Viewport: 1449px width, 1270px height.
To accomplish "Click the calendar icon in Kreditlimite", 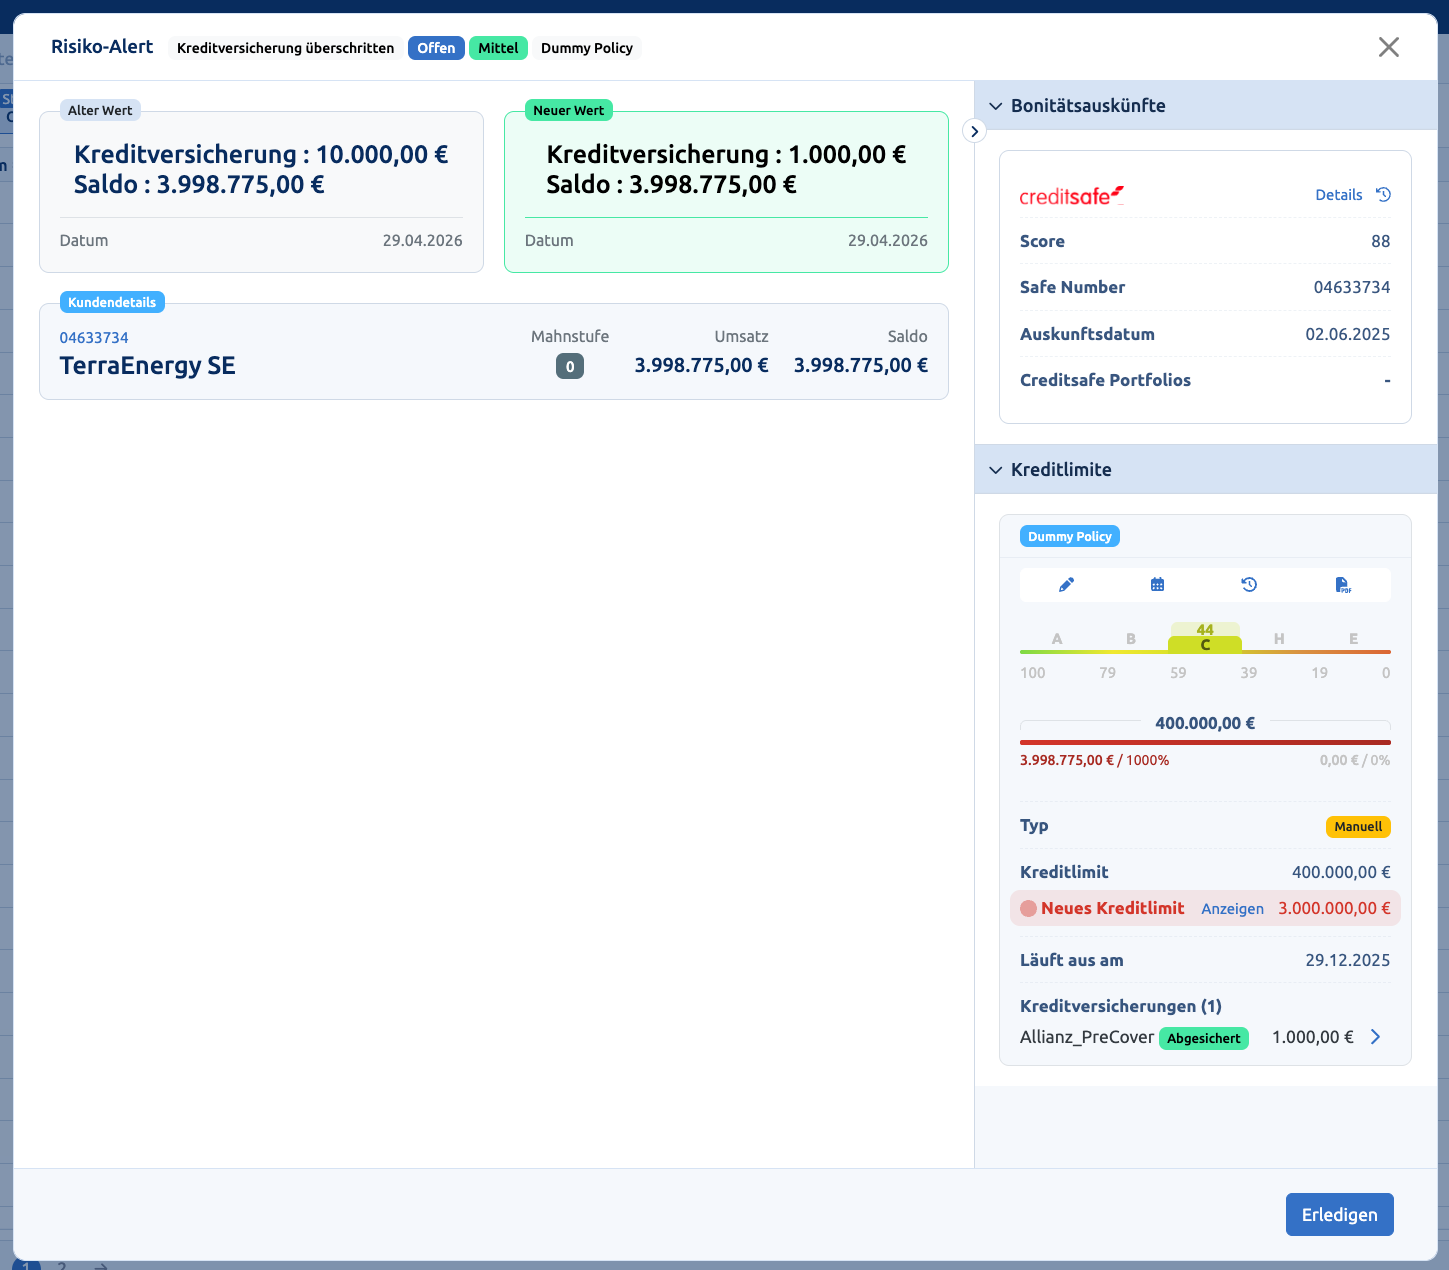I will (1158, 585).
